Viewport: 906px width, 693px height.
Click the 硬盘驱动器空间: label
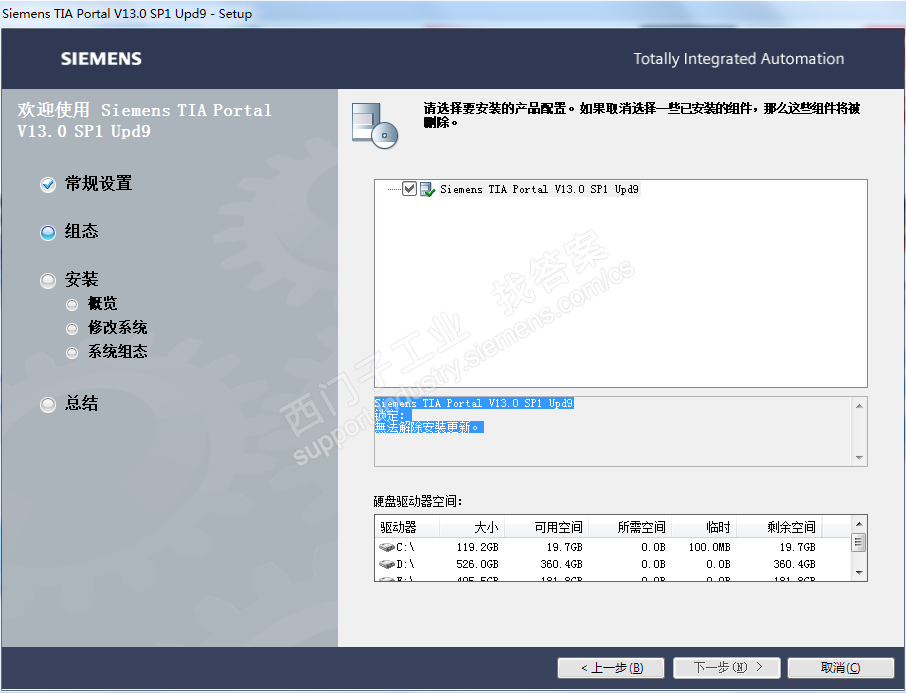coord(418,501)
